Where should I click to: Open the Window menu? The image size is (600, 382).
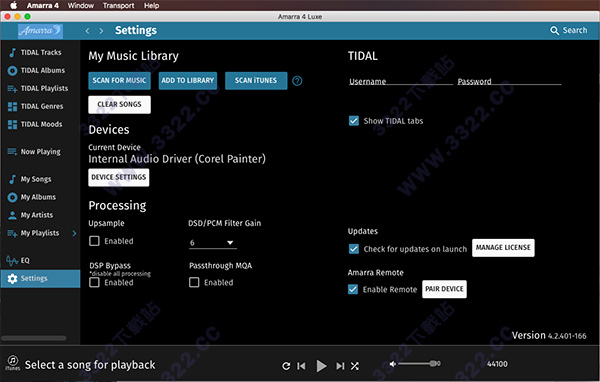pyautogui.click(x=80, y=5)
